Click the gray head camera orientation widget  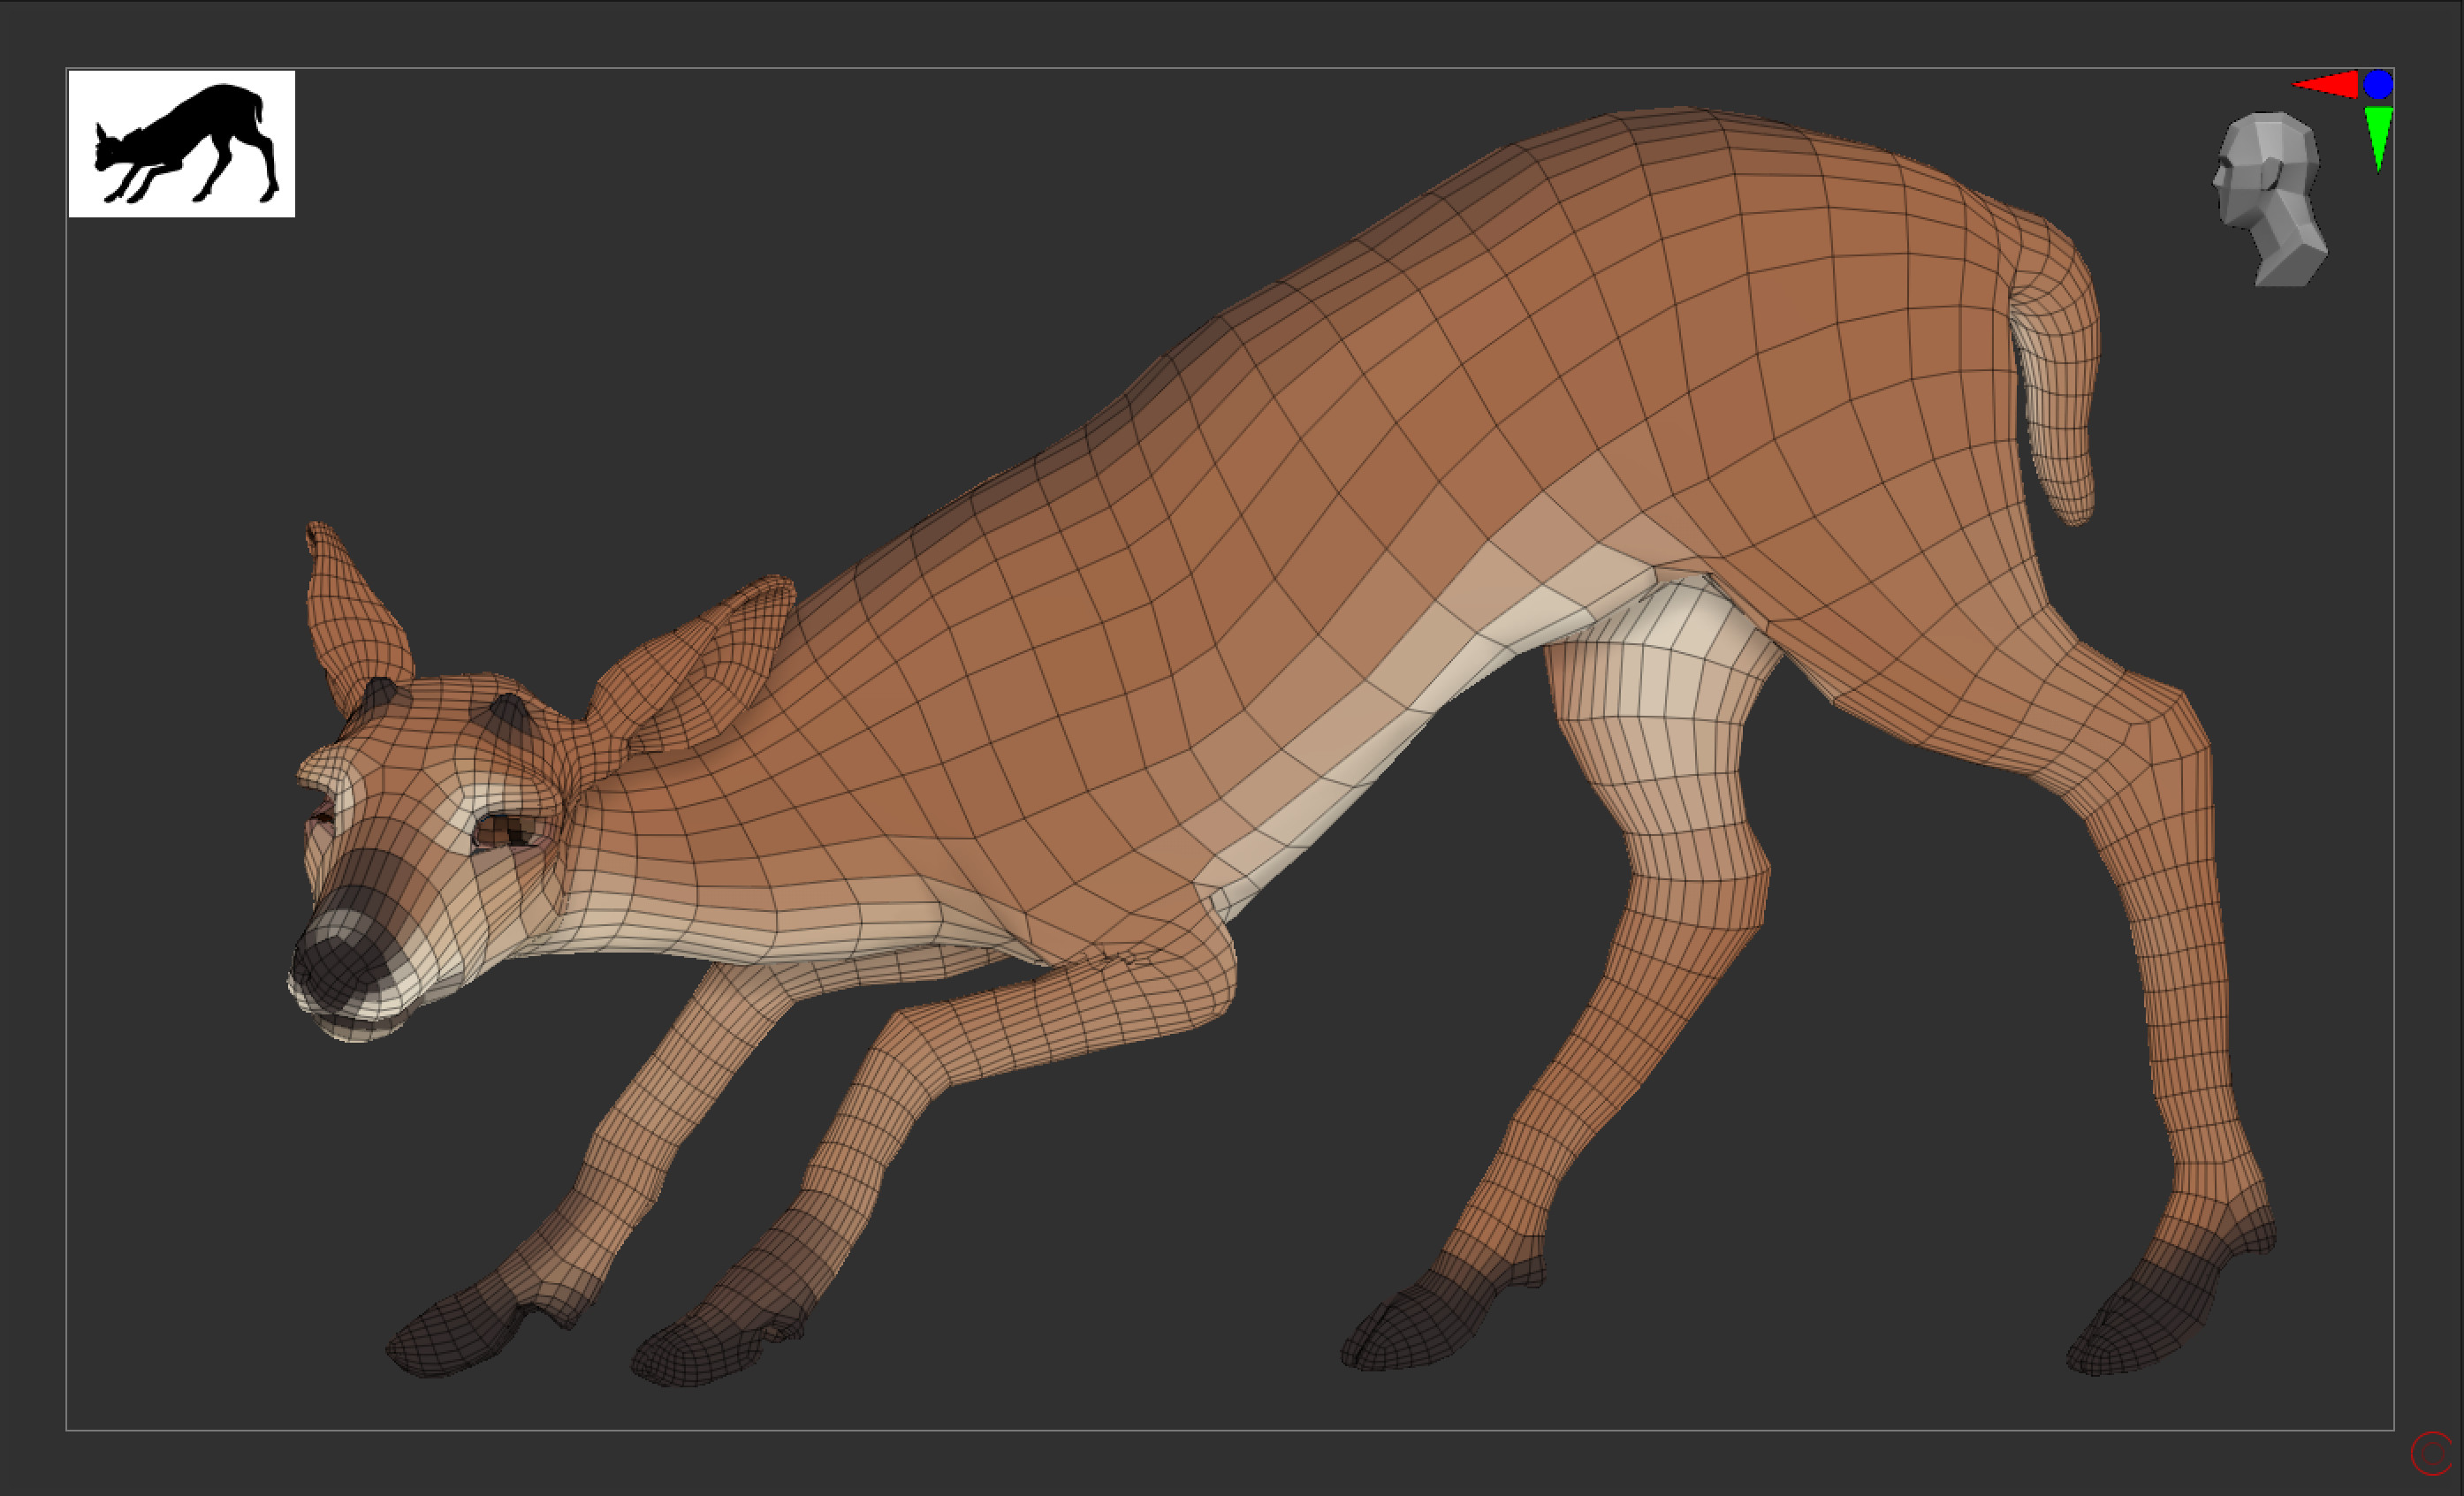click(2269, 199)
